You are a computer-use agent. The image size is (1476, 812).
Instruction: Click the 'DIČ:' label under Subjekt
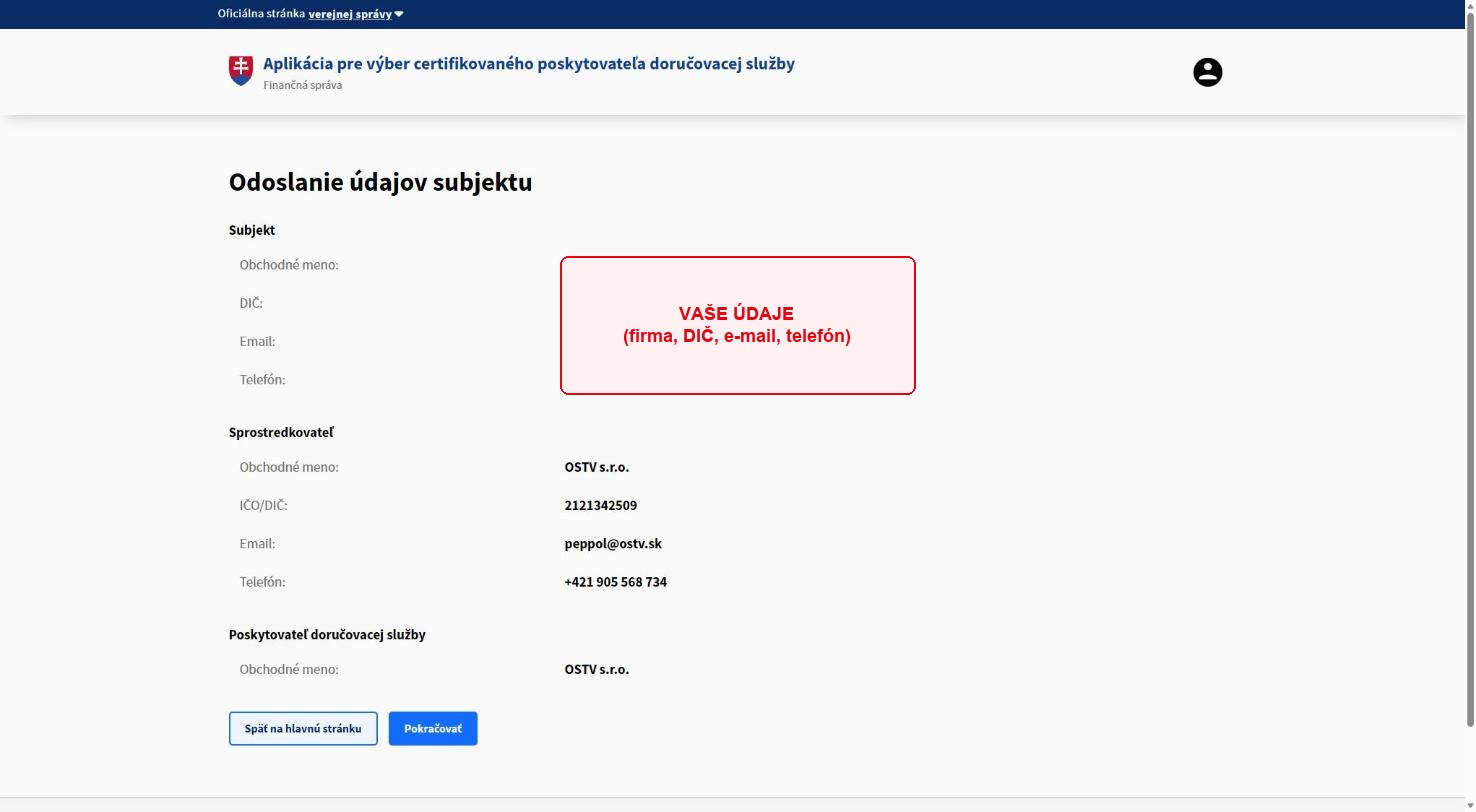(251, 303)
